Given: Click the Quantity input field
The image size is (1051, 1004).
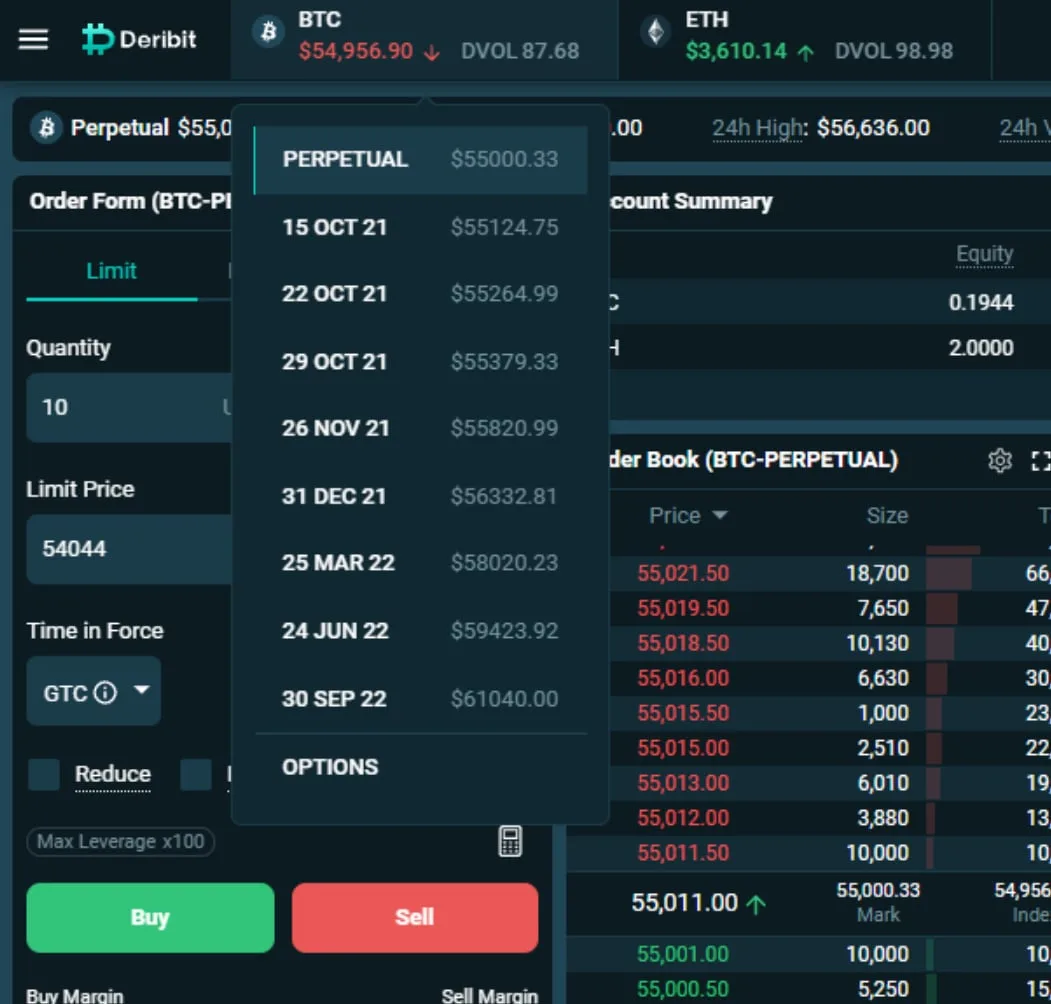Looking at the screenshot, I should point(129,407).
